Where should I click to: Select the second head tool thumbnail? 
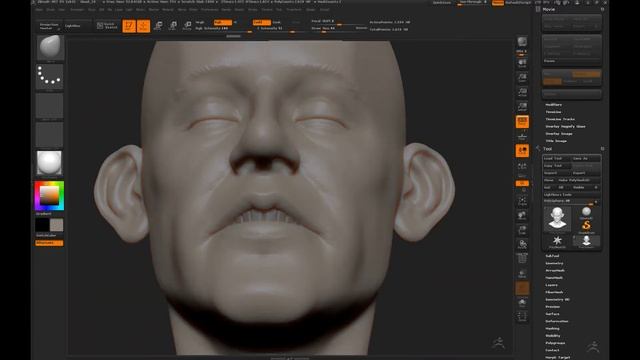(x=587, y=241)
